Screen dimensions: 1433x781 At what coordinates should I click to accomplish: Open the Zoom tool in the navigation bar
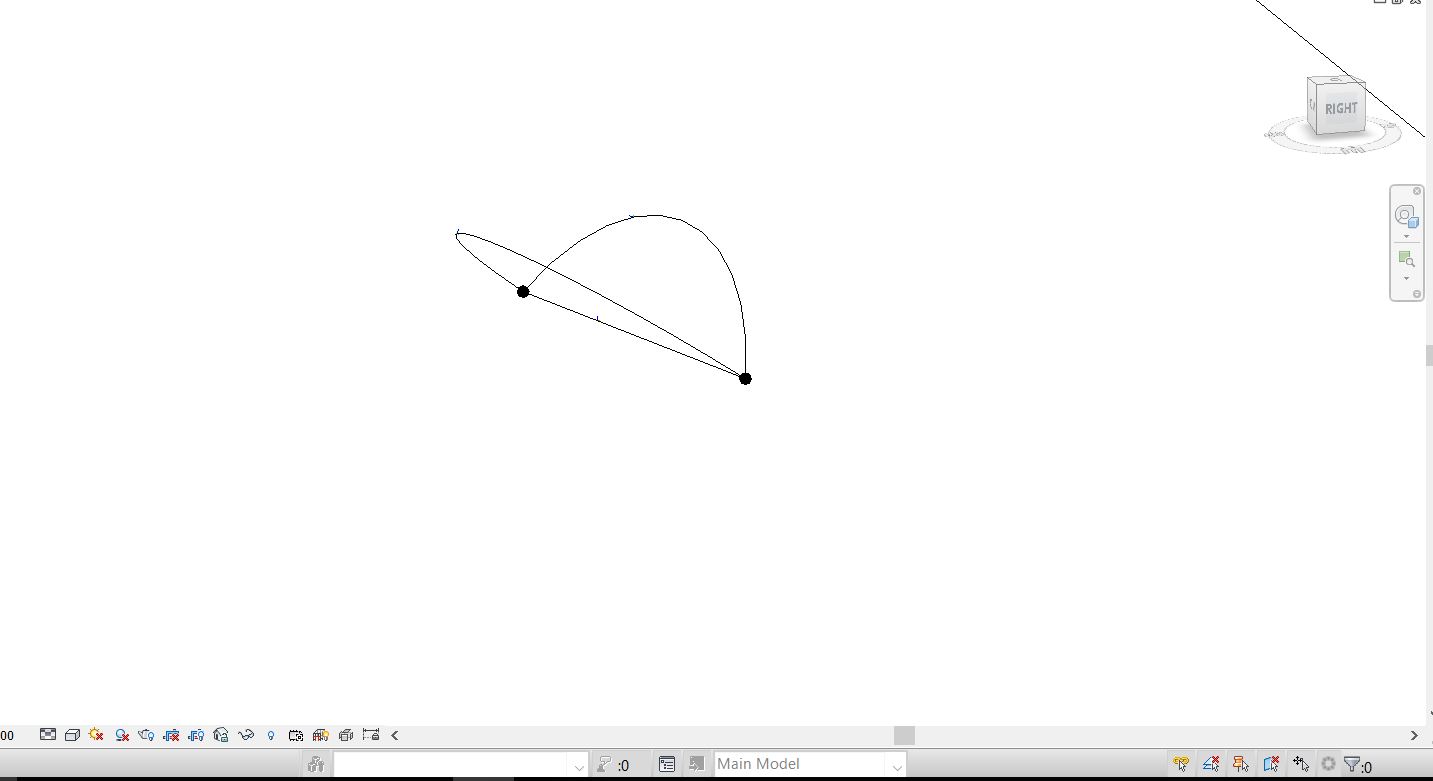pyautogui.click(x=1406, y=258)
